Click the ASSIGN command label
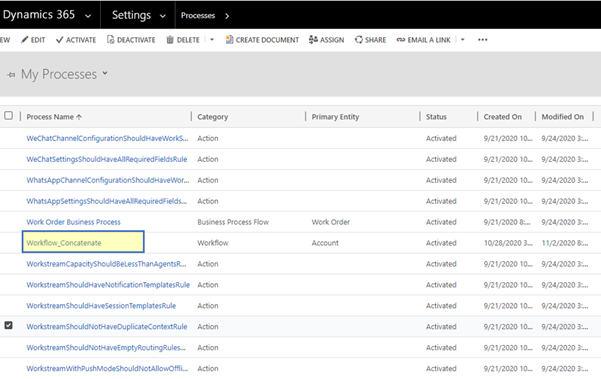The image size is (601, 379). [x=332, y=40]
